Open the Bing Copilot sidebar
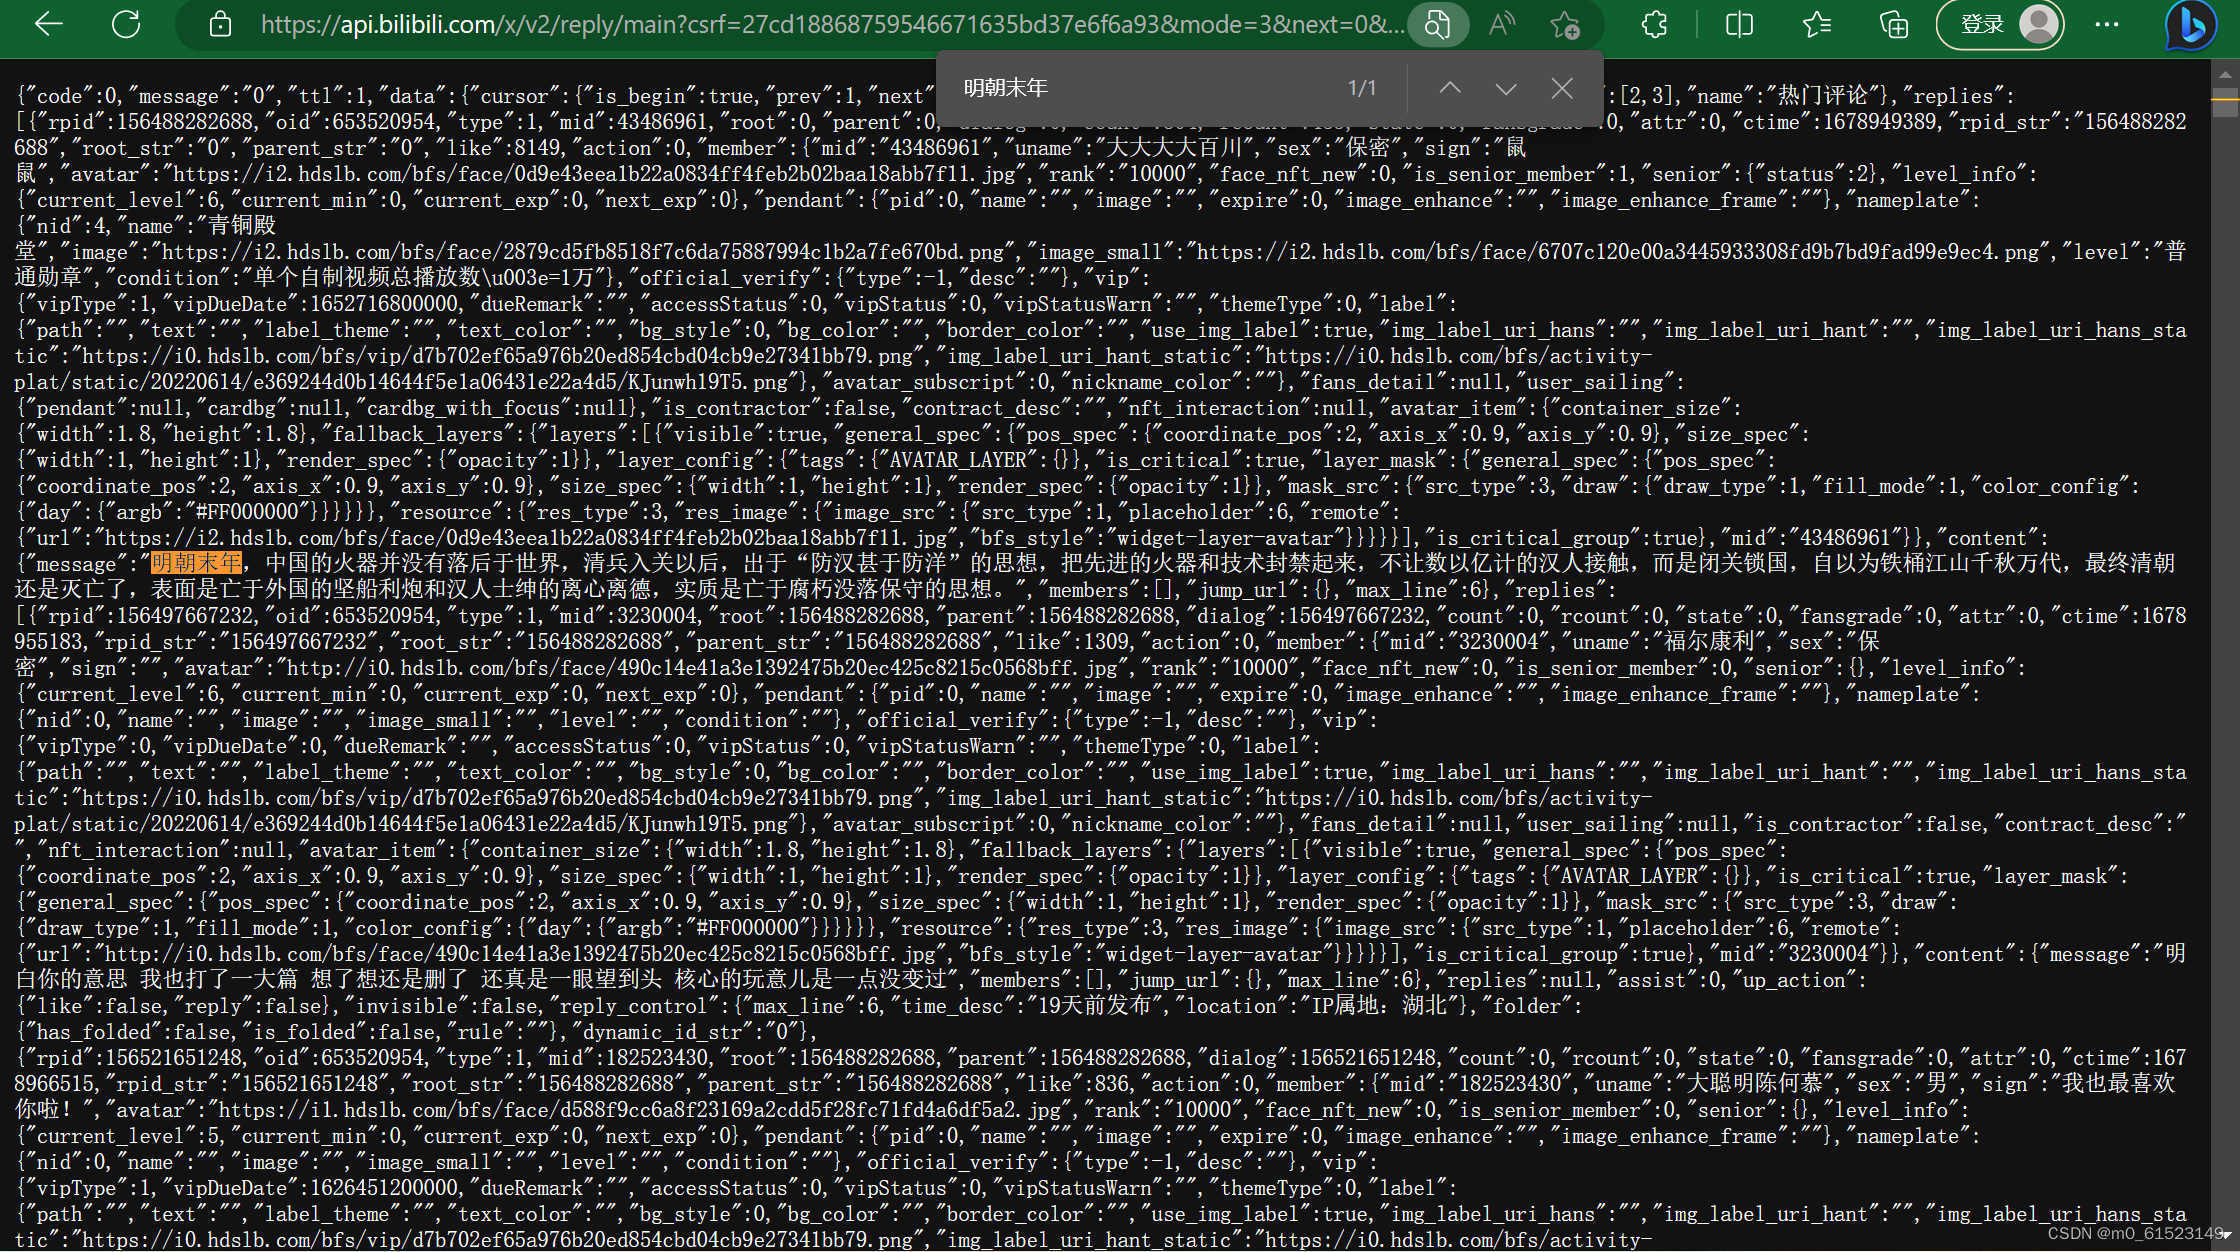Image resolution: width=2240 pixels, height=1252 pixels. pyautogui.click(x=2190, y=25)
